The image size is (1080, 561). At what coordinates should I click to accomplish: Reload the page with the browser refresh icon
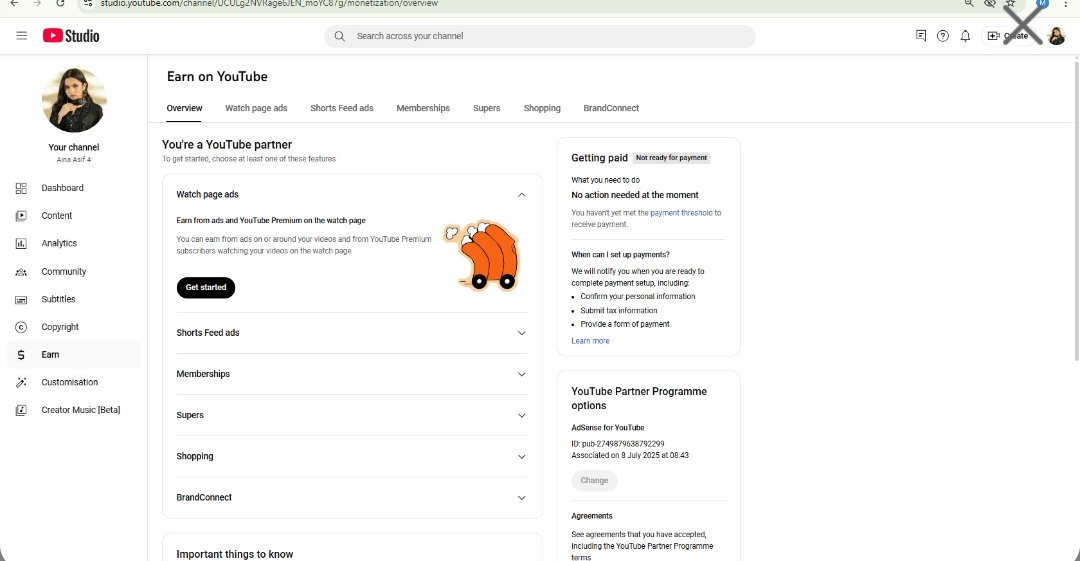[61, 3]
